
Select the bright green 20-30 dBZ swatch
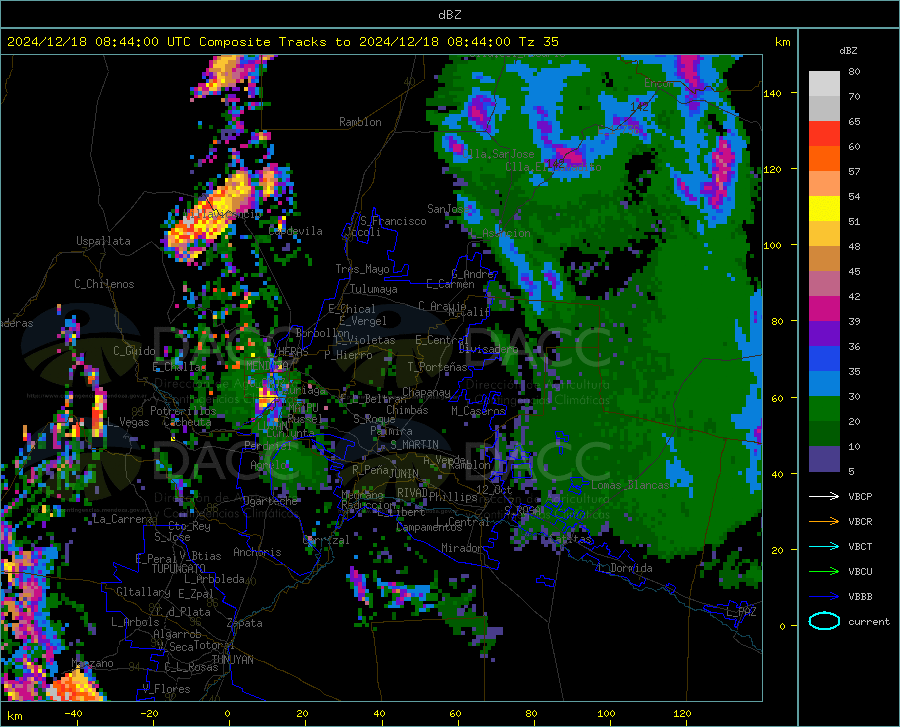[x=824, y=409]
